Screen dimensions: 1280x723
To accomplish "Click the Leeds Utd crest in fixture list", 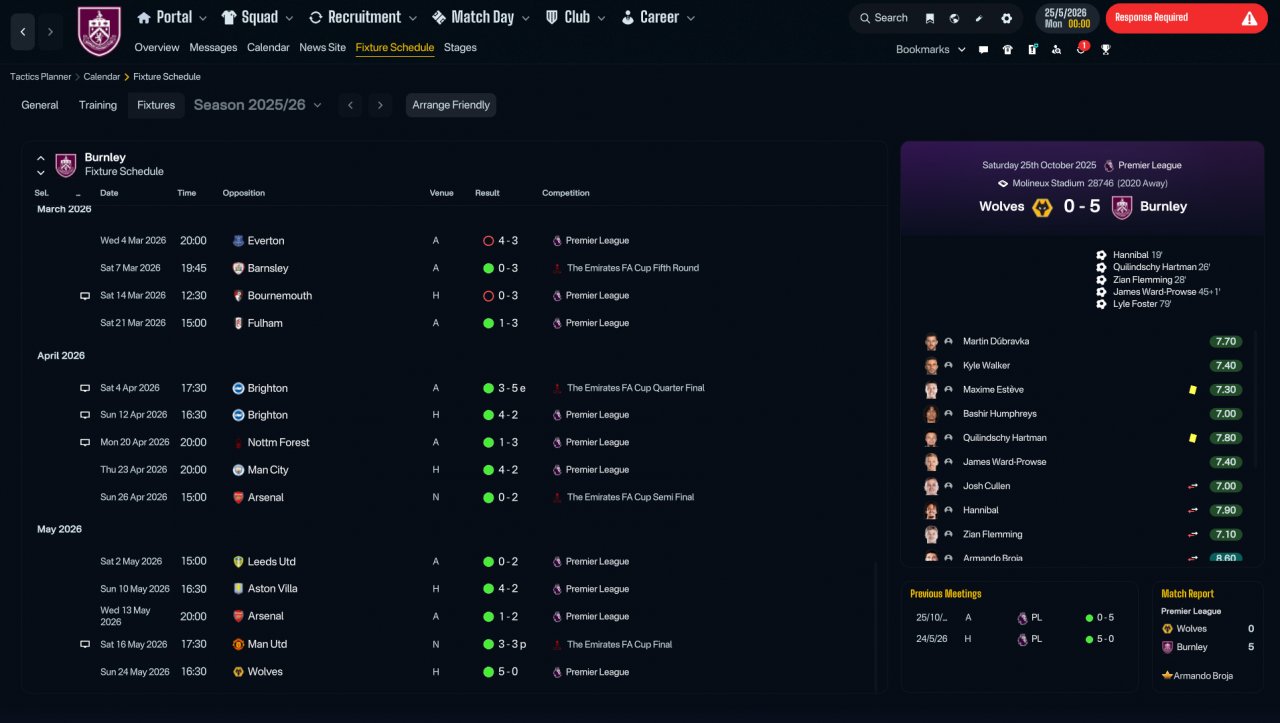I will click(x=238, y=562).
